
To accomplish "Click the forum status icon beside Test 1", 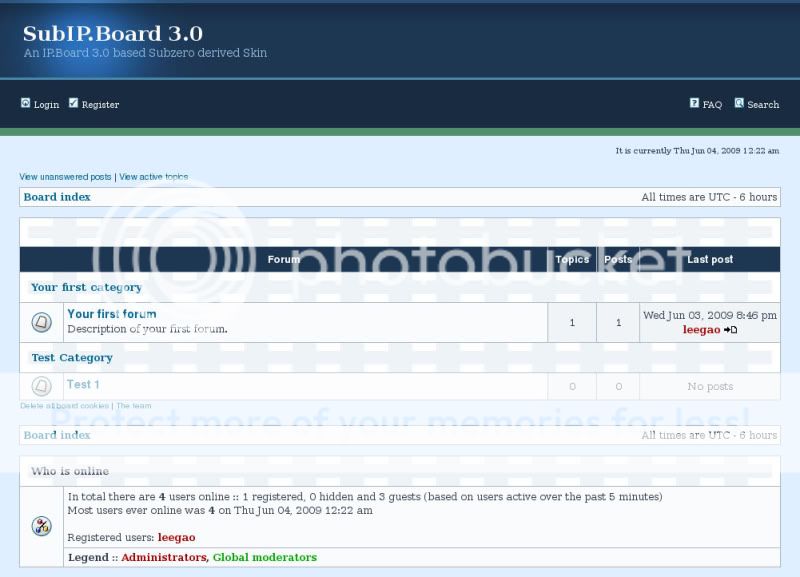I will click(x=41, y=386).
